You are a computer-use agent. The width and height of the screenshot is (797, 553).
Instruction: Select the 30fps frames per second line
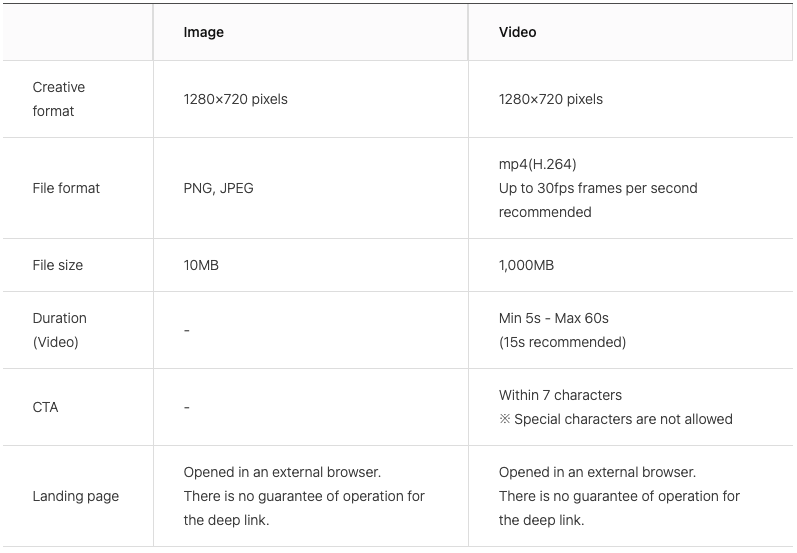coord(597,188)
